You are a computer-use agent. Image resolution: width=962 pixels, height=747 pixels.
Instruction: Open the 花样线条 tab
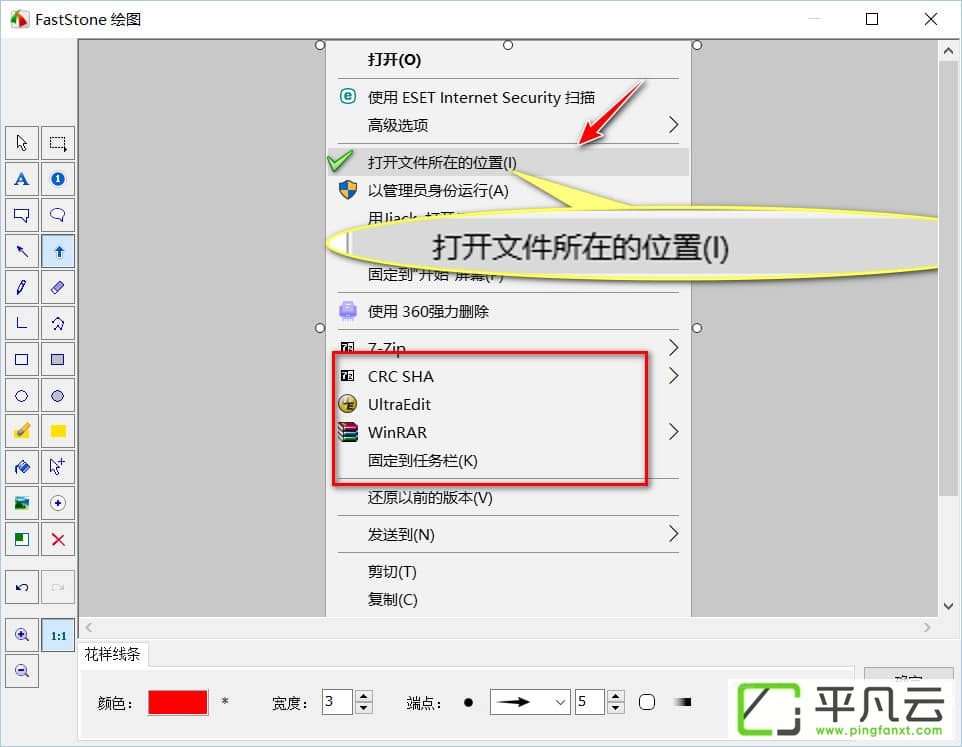pyautogui.click(x=112, y=654)
